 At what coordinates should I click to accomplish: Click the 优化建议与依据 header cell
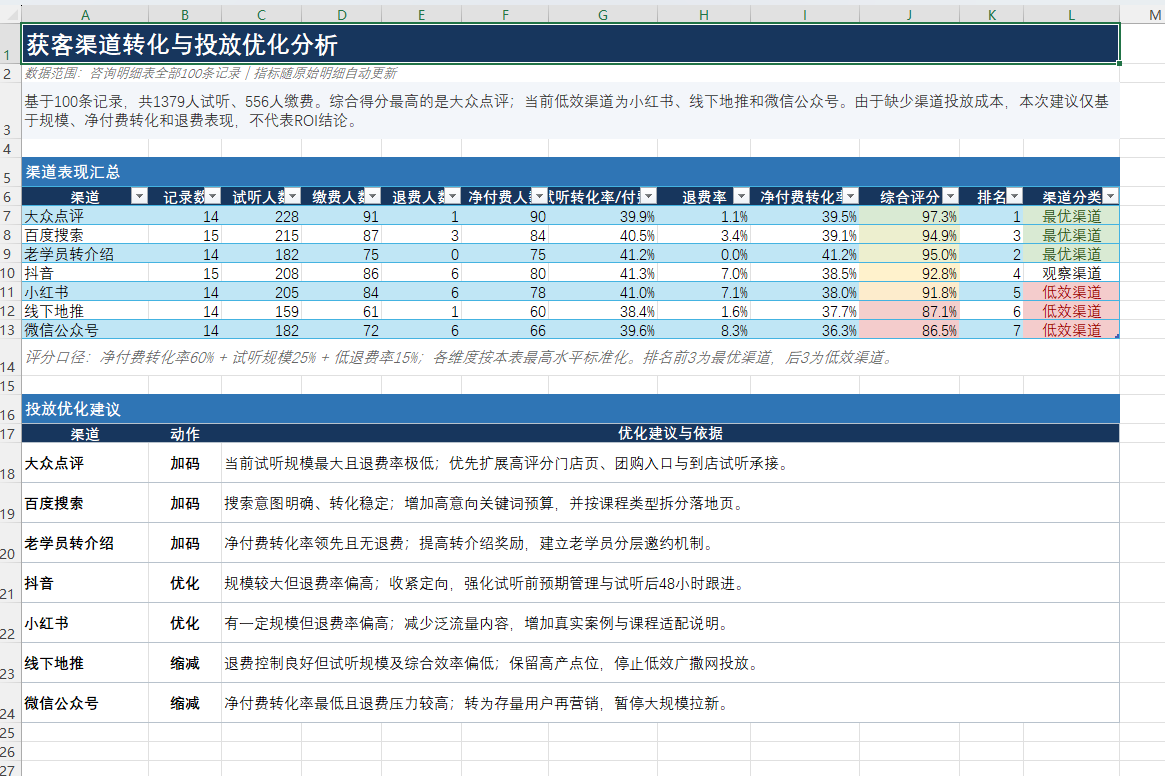pyautogui.click(x=670, y=433)
